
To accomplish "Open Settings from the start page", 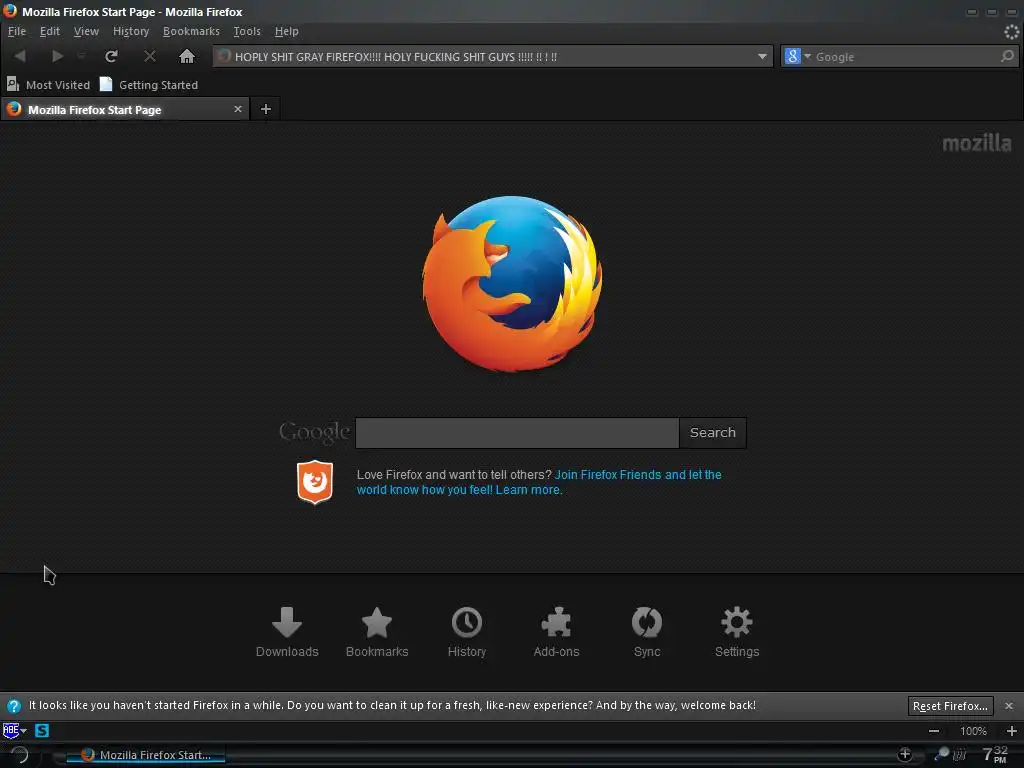I will 737,632.
